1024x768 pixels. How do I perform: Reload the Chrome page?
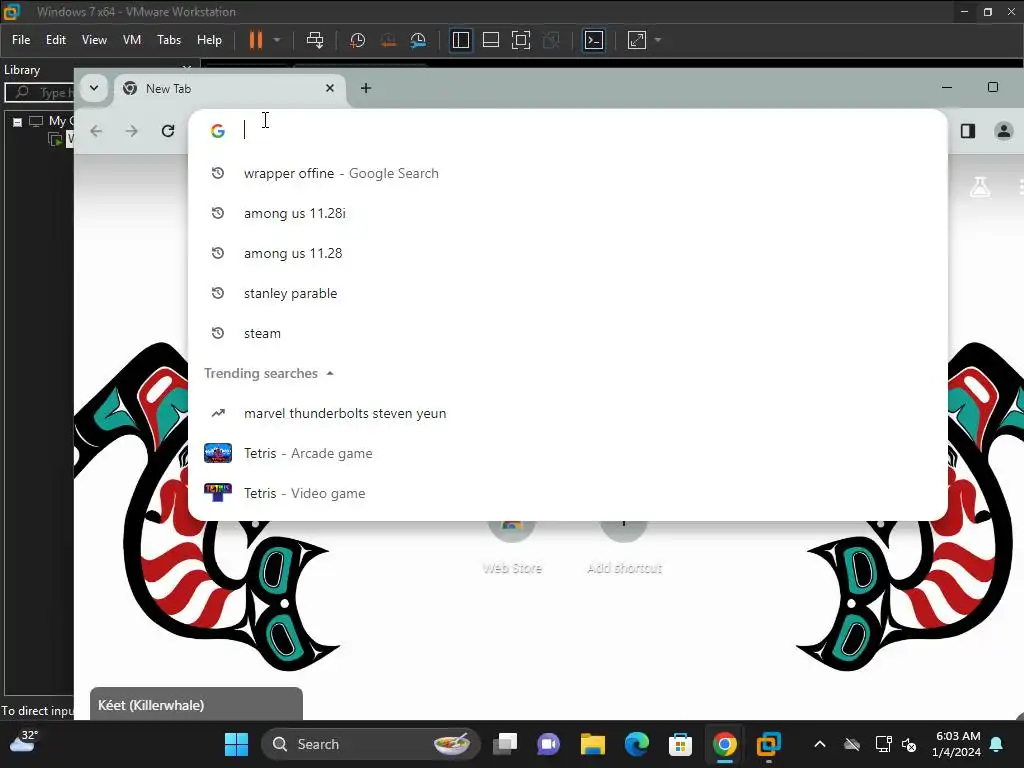click(168, 131)
